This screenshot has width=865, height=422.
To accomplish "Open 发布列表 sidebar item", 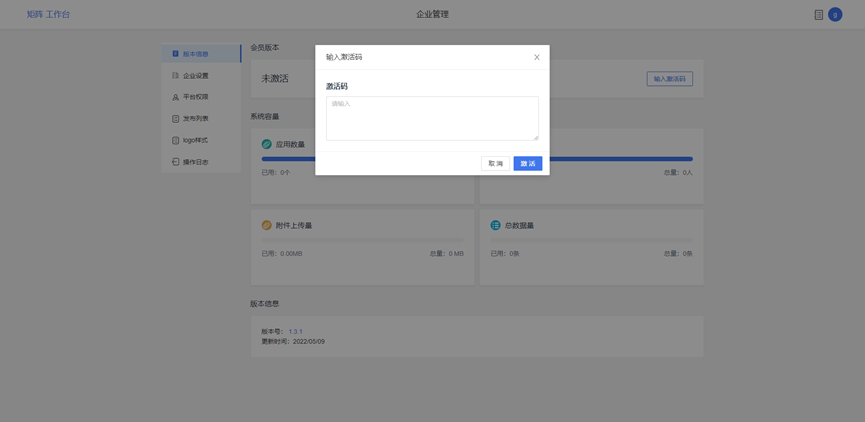I will 201,119.
